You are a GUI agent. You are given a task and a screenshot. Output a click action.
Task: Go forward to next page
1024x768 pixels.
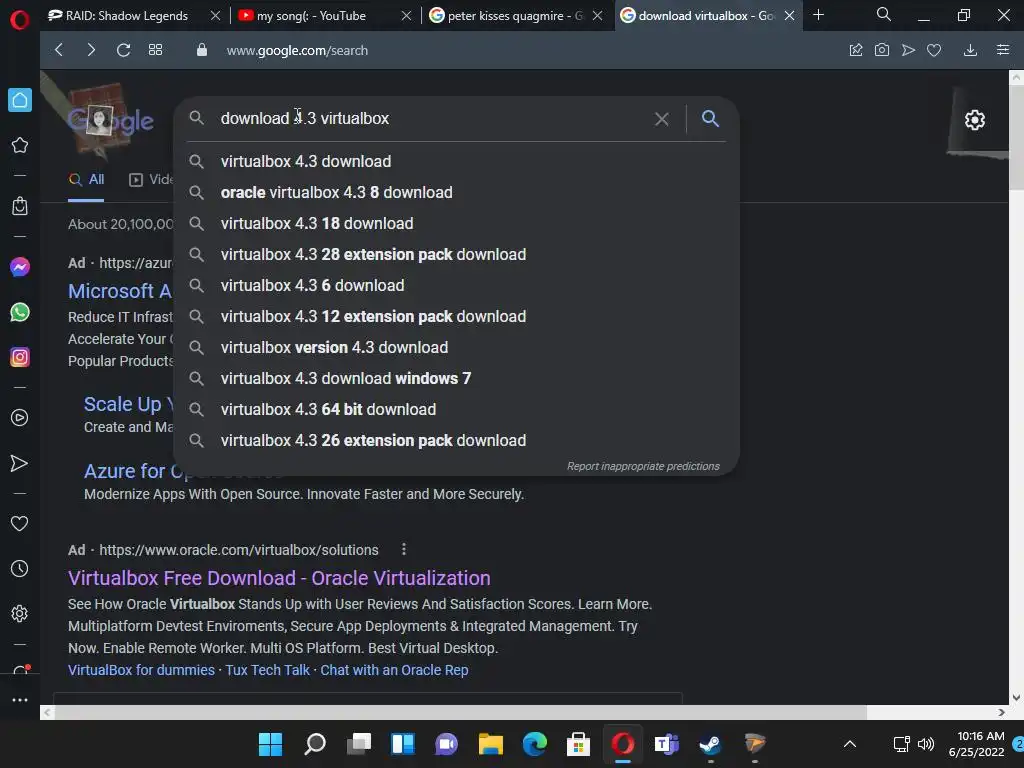coord(91,50)
